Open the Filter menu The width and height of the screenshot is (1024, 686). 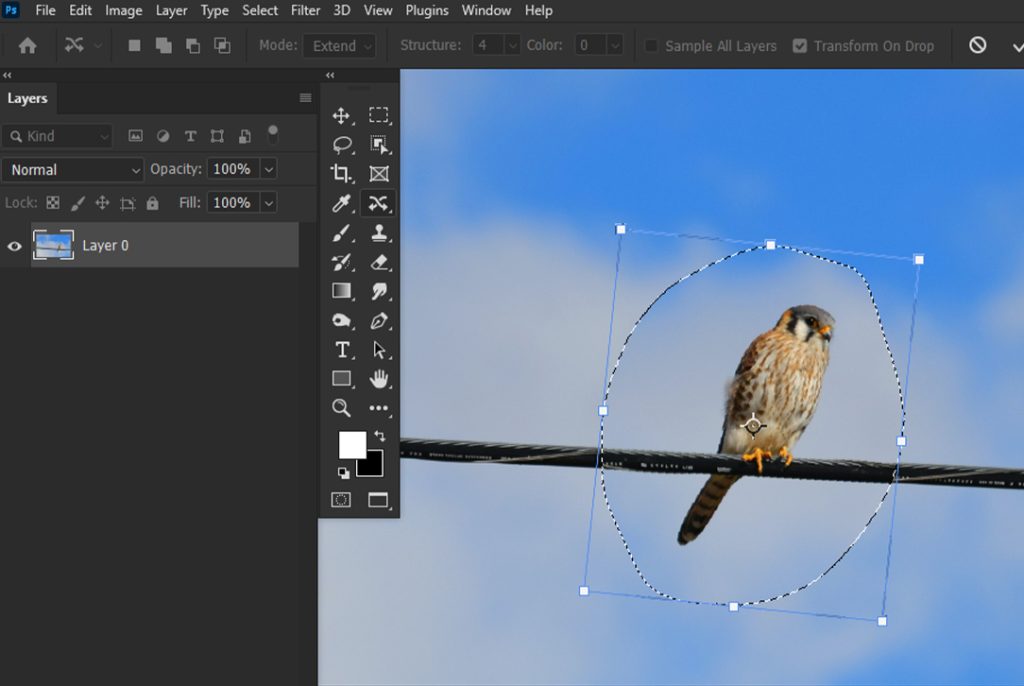tap(306, 10)
